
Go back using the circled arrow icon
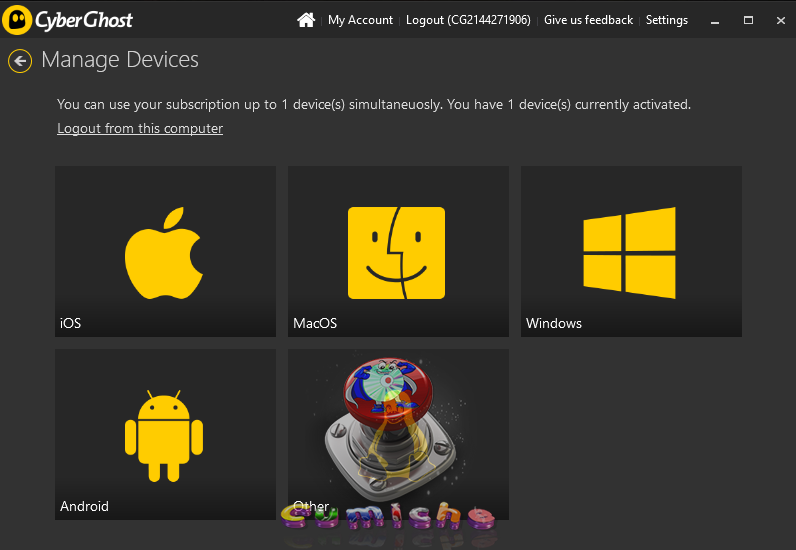click(20, 61)
